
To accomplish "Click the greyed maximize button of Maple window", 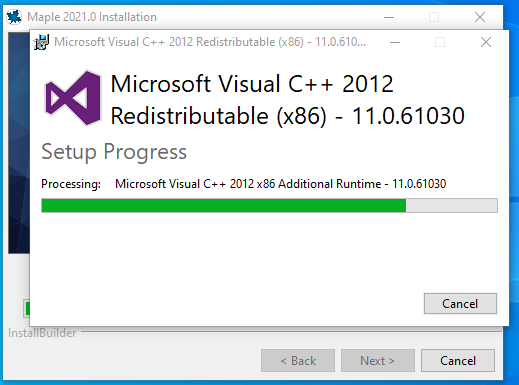I will point(434,17).
